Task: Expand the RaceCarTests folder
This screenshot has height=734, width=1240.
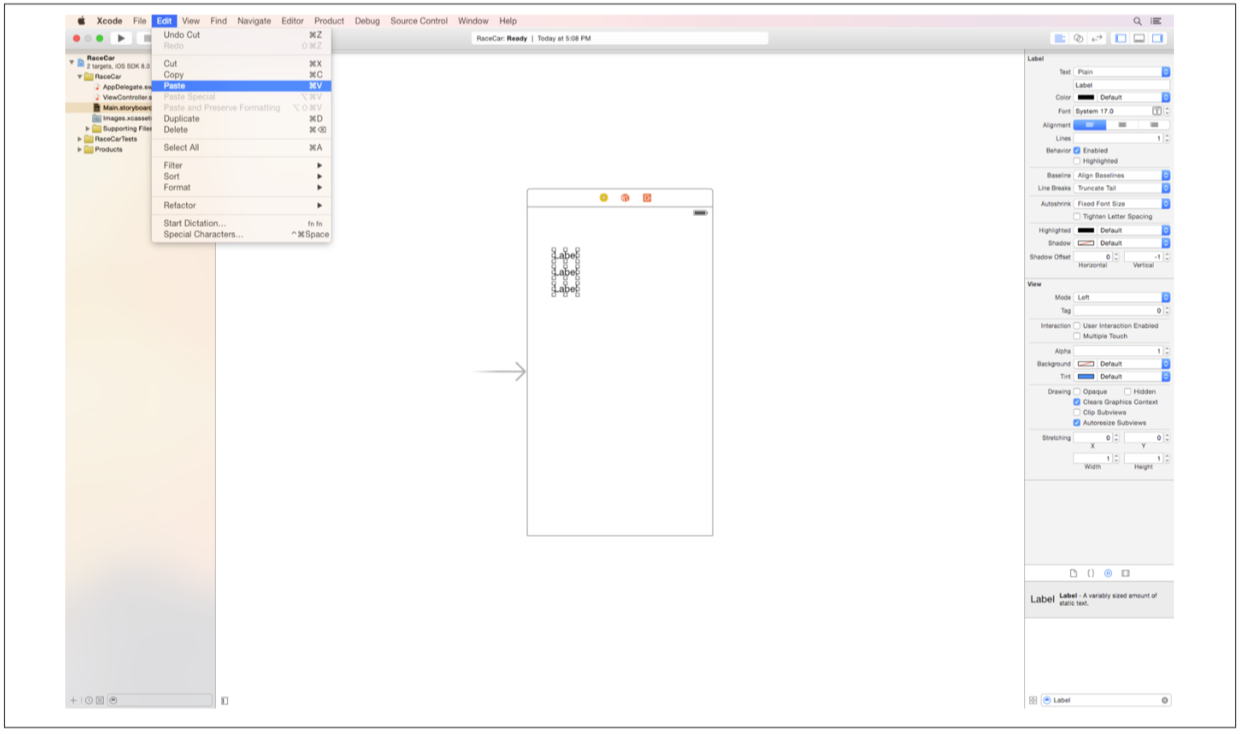Action: click(x=80, y=139)
